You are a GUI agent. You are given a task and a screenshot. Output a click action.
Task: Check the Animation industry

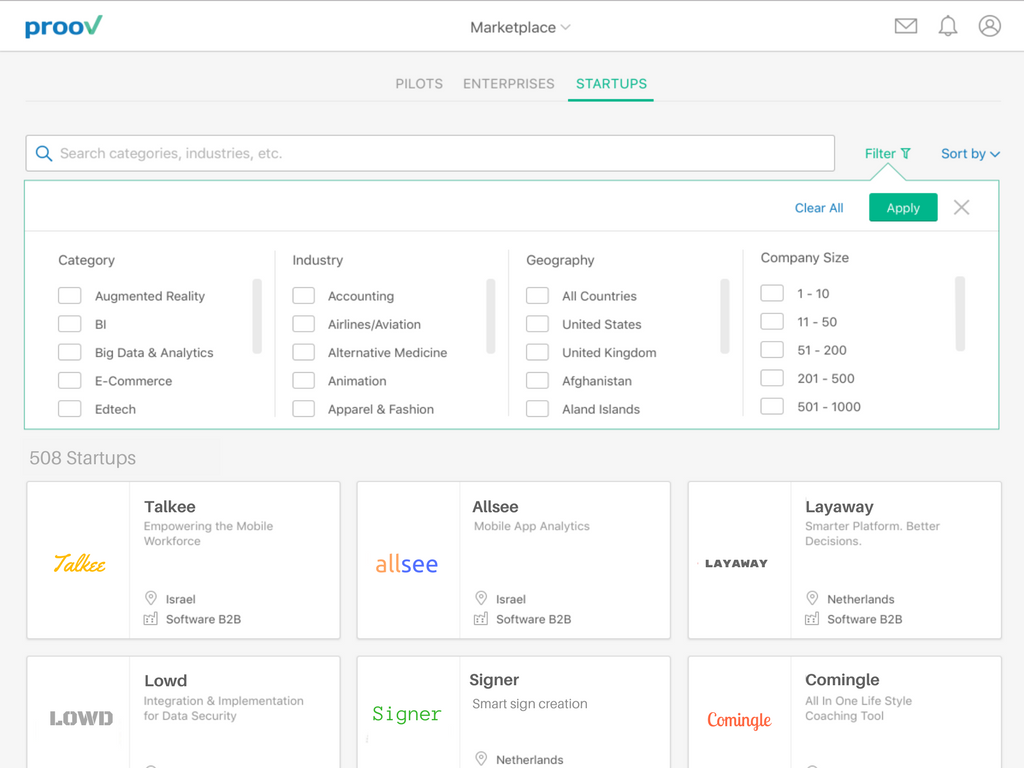pos(304,381)
